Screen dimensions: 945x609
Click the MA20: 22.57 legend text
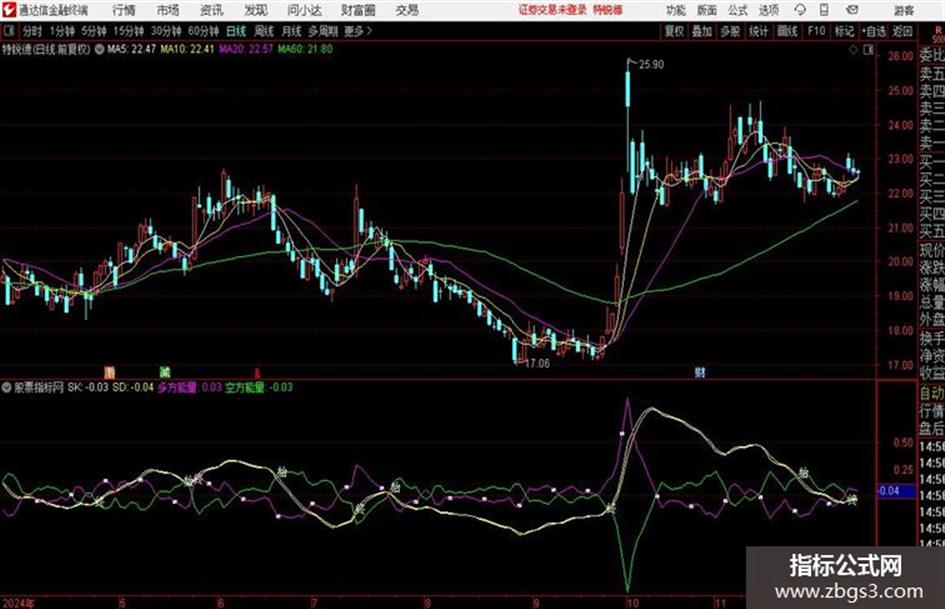point(246,49)
